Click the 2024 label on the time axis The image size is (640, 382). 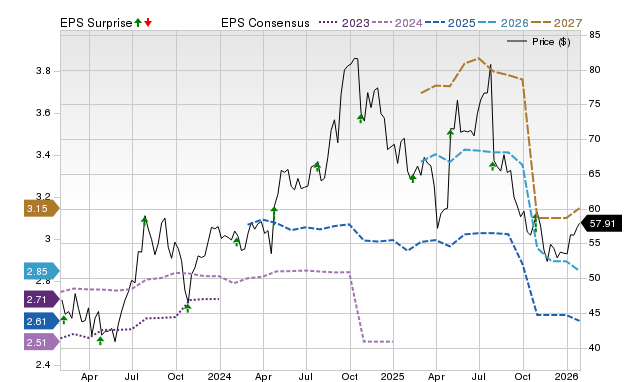pyautogui.click(x=219, y=376)
